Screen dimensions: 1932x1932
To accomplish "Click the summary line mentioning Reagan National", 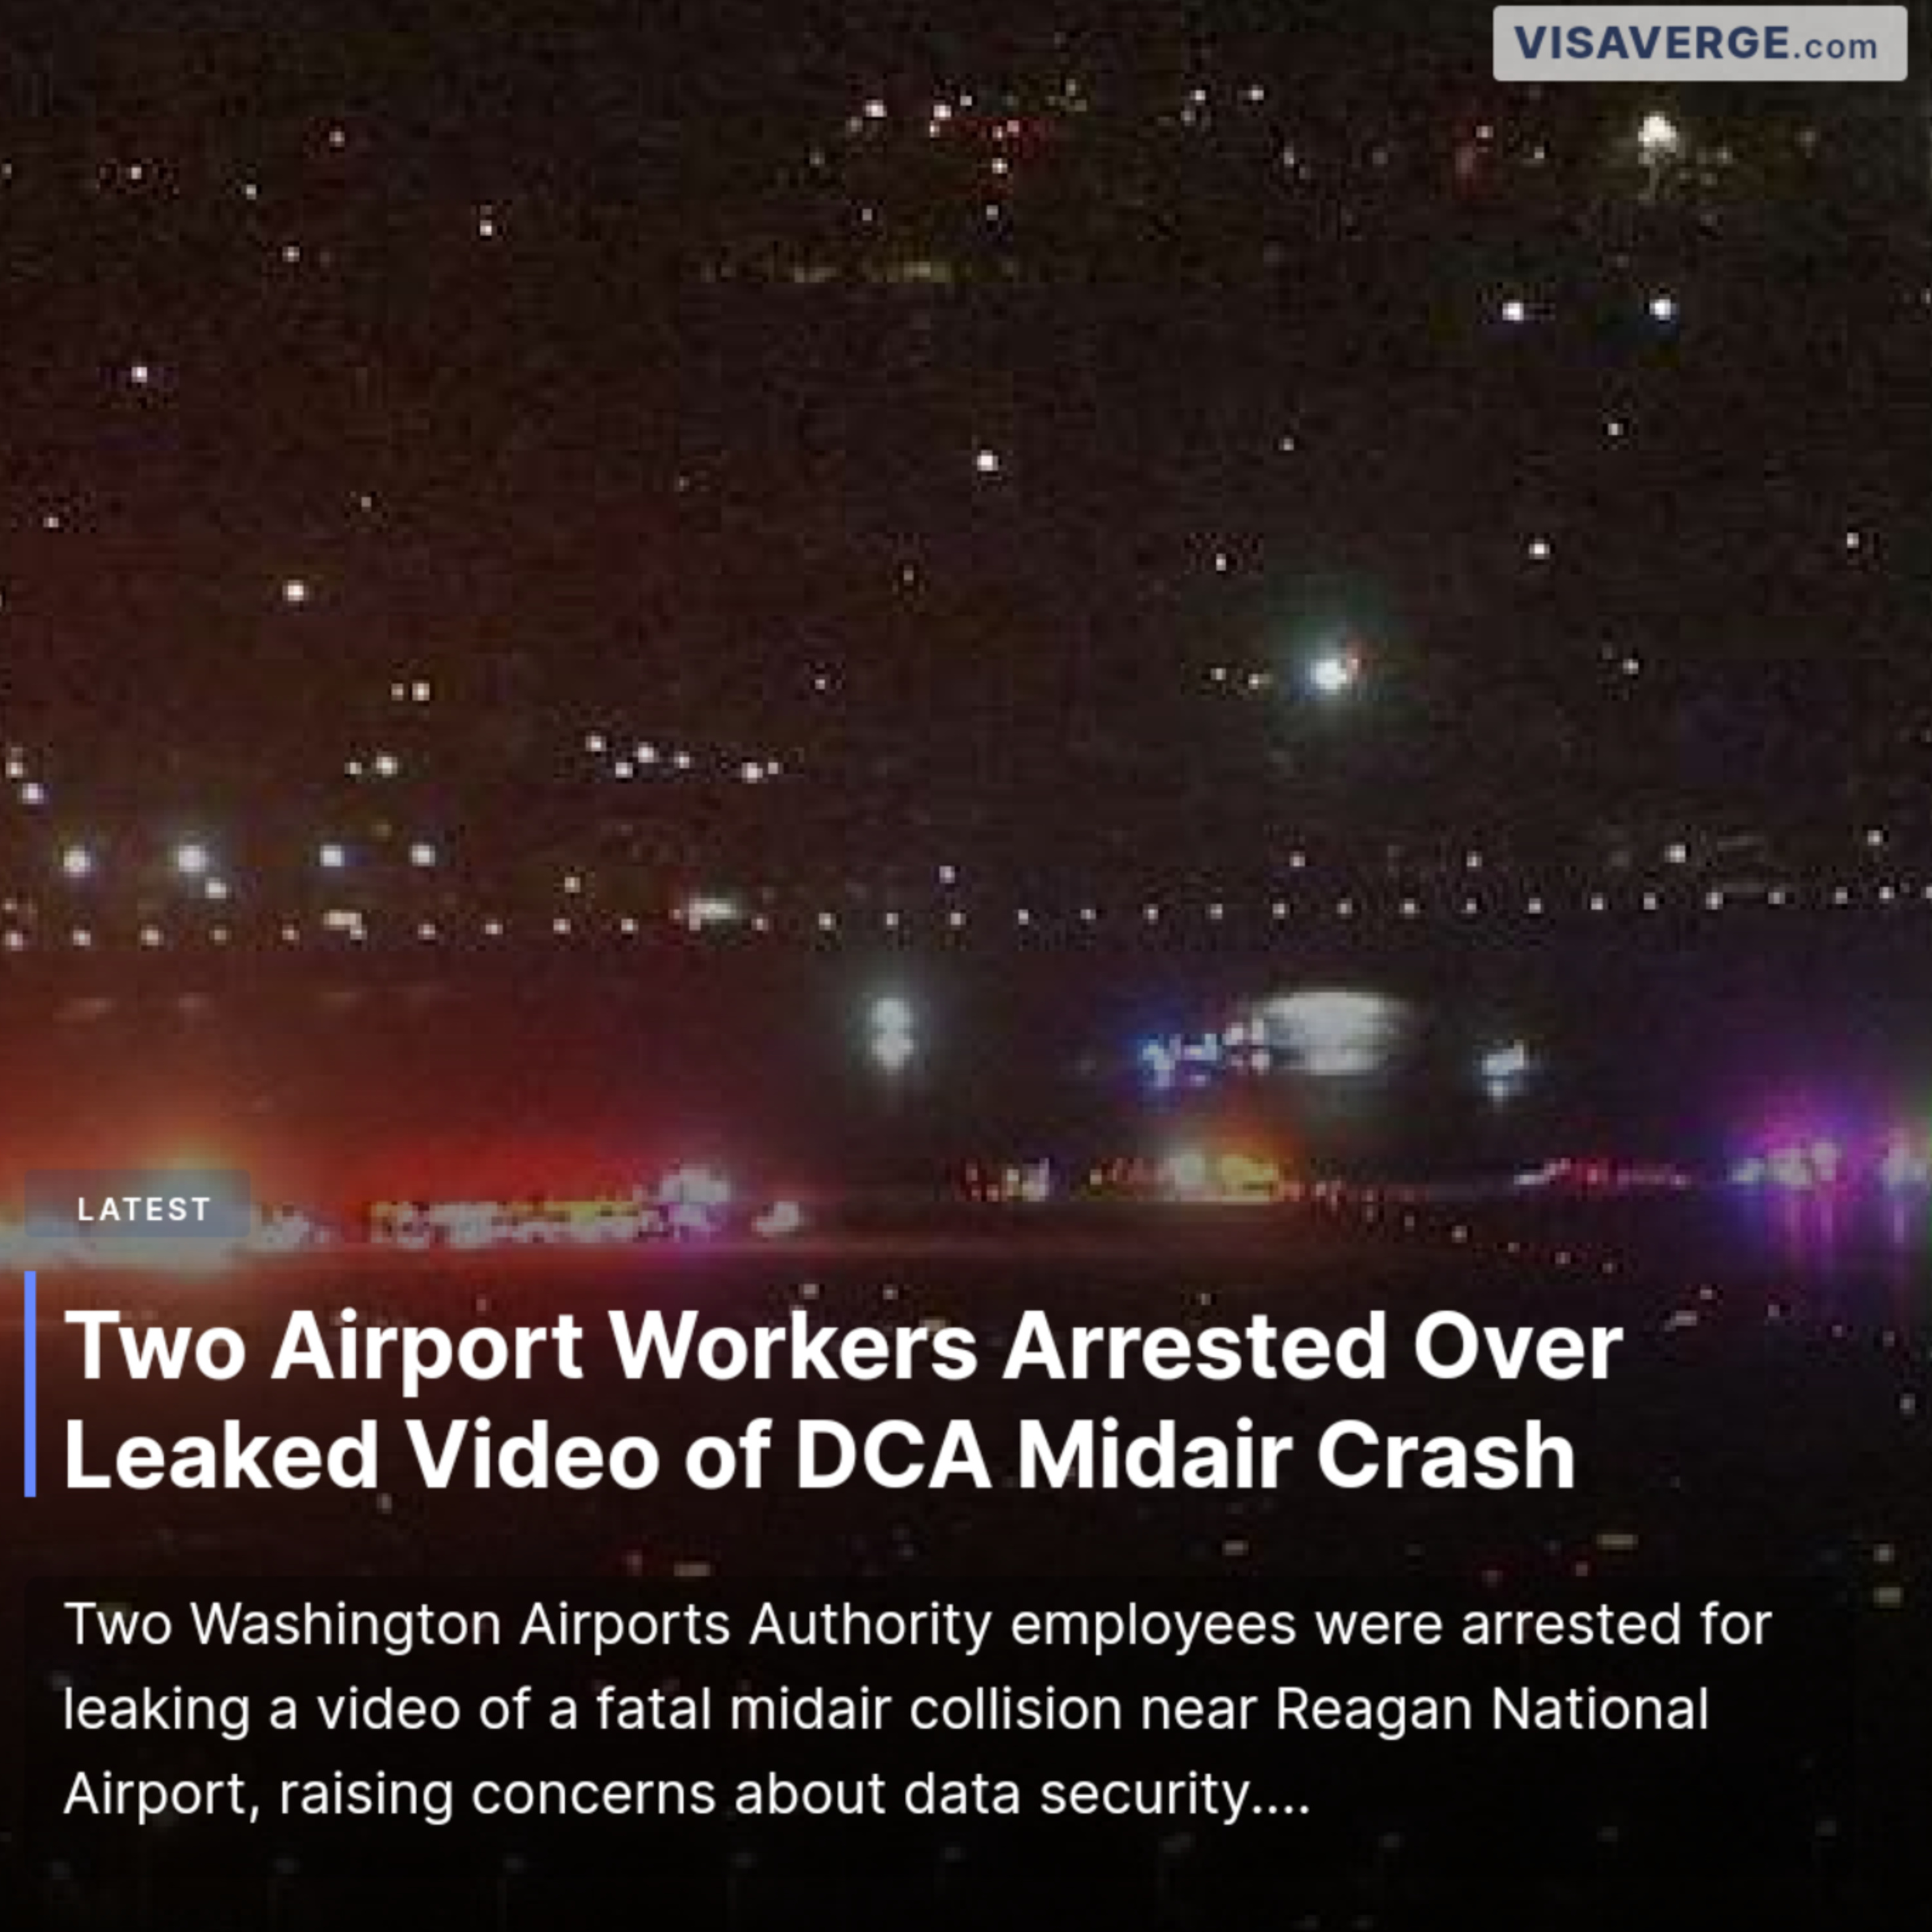I will [x=886, y=1709].
